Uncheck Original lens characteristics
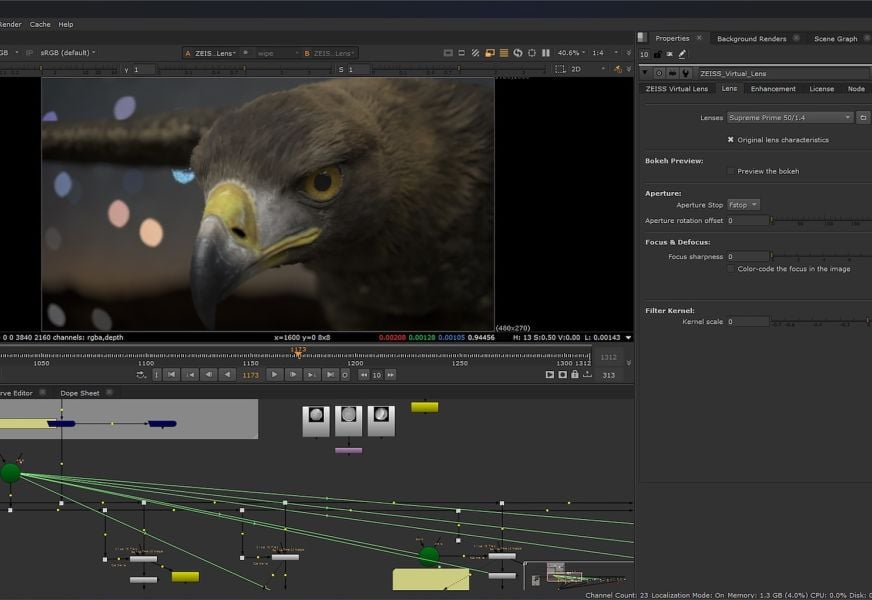This screenshot has width=872, height=600. pyautogui.click(x=730, y=140)
